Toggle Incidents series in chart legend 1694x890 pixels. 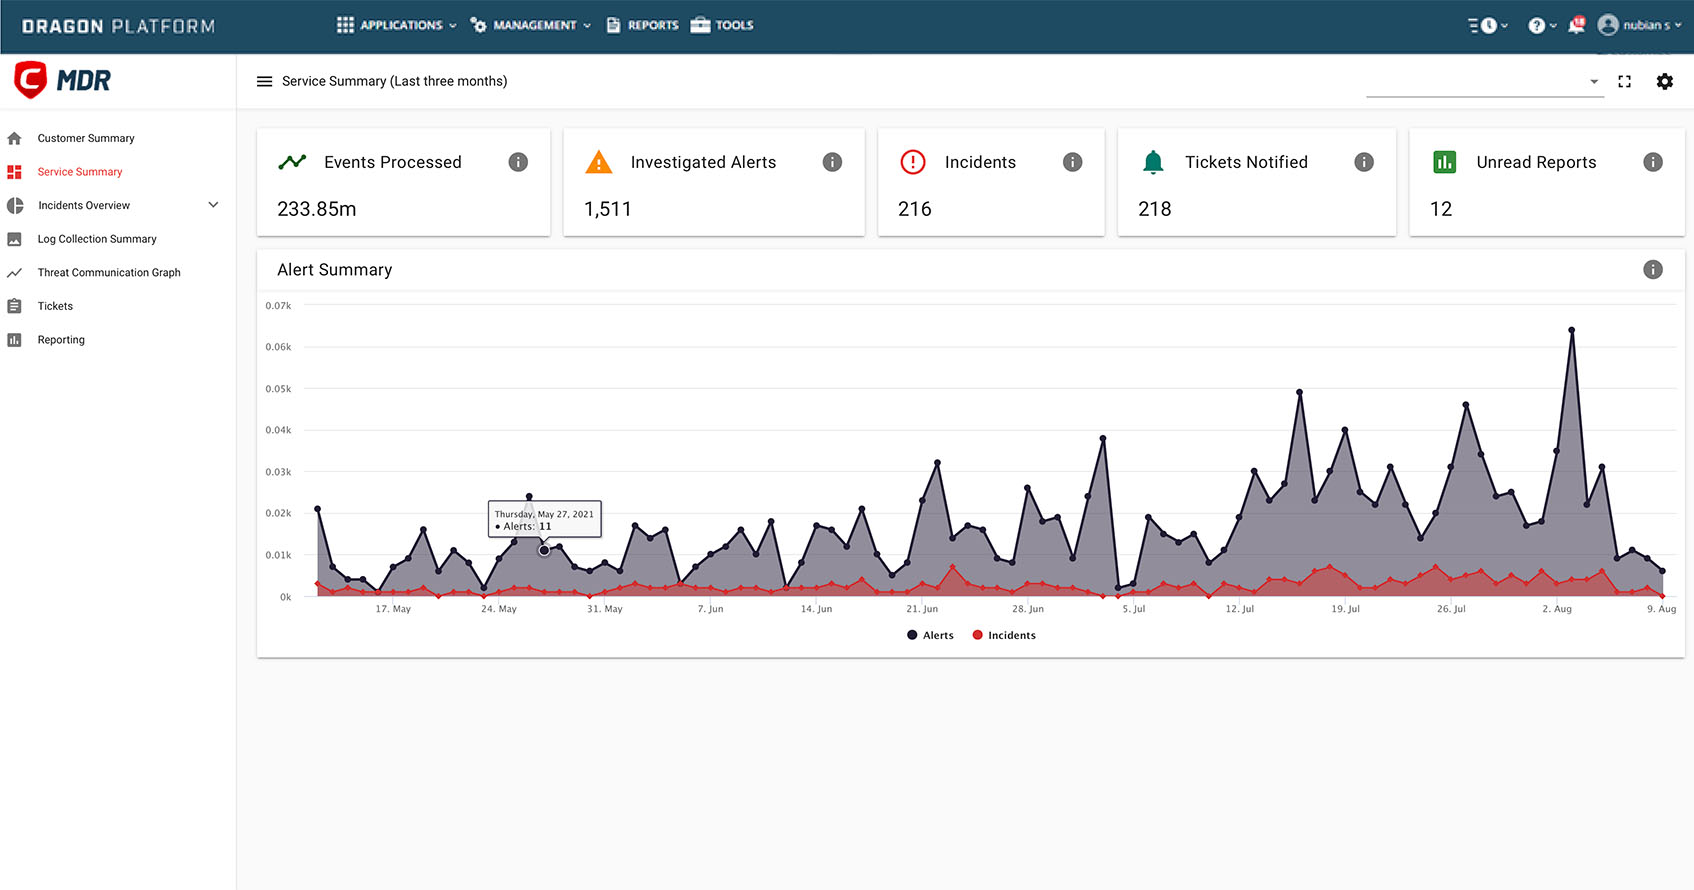1004,635
